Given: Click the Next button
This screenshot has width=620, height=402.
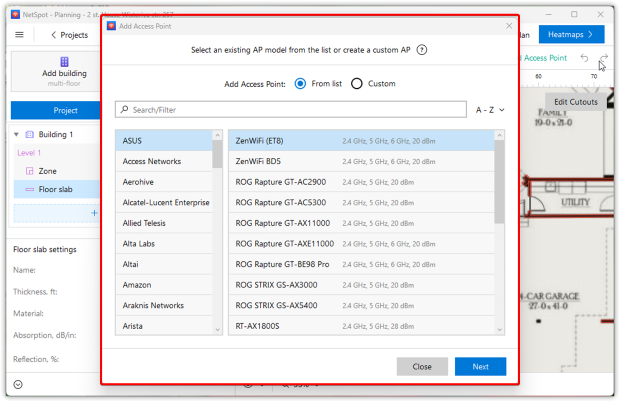Looking at the screenshot, I should coord(480,366).
